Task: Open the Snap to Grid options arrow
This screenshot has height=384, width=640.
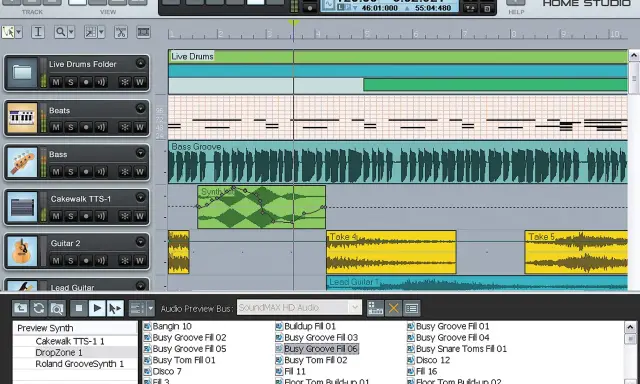Action: pyautogui.click(x=102, y=32)
